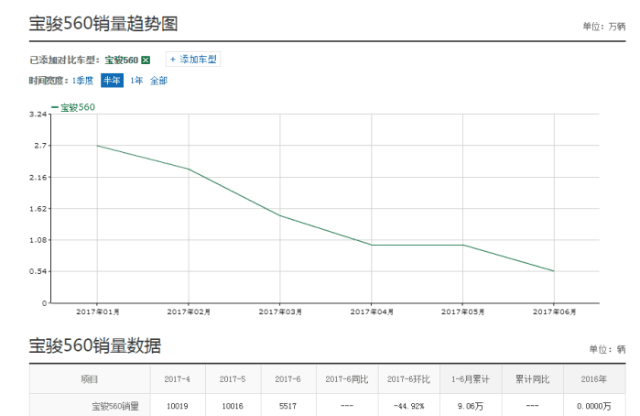Switch time range to 全部
The height and width of the screenshot is (416, 640).
coord(159,80)
